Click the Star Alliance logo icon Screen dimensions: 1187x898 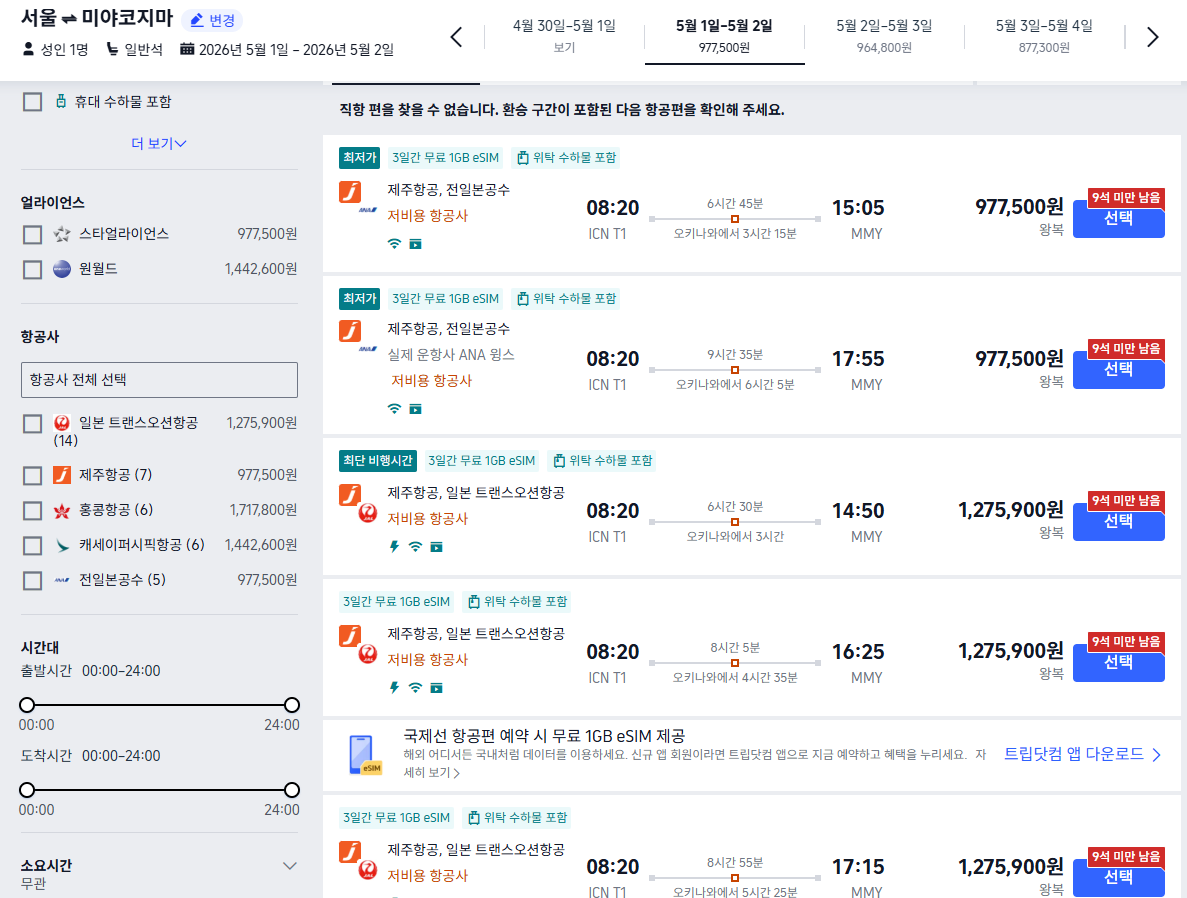click(62, 235)
